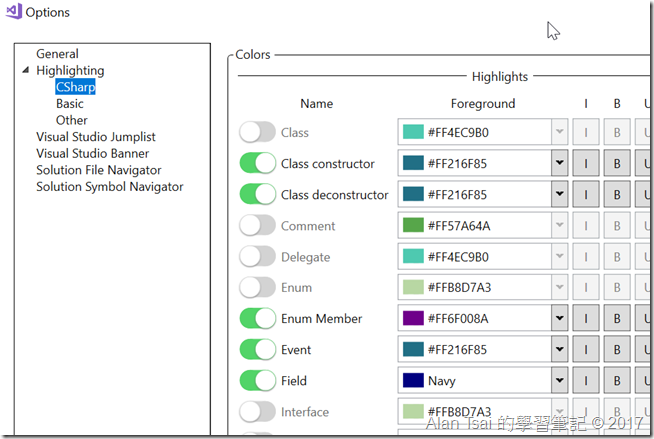
Task: Toggle italic for Class constructor
Action: click(586, 164)
